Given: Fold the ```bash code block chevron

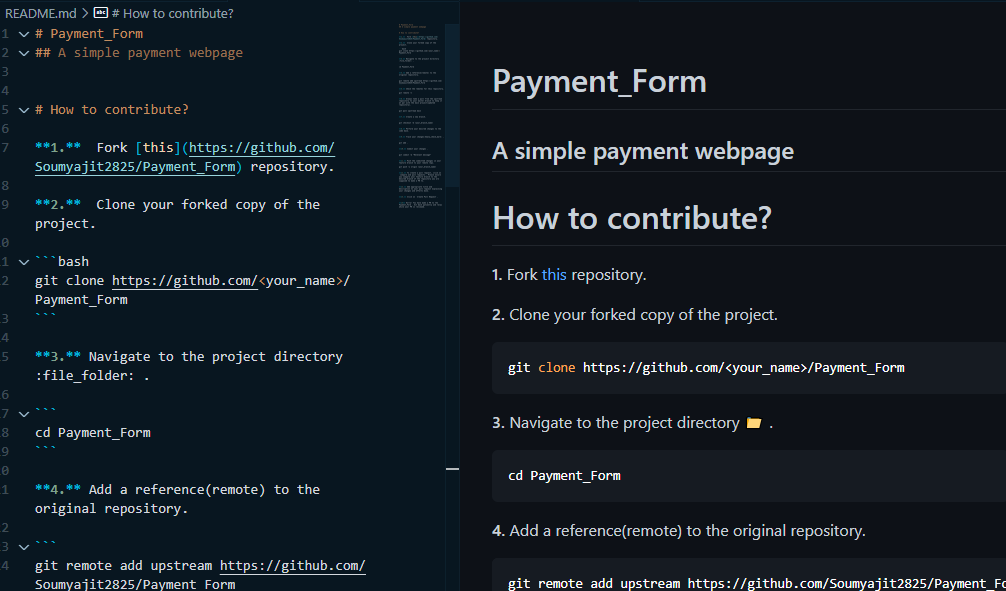Looking at the screenshot, I should [x=24, y=262].
